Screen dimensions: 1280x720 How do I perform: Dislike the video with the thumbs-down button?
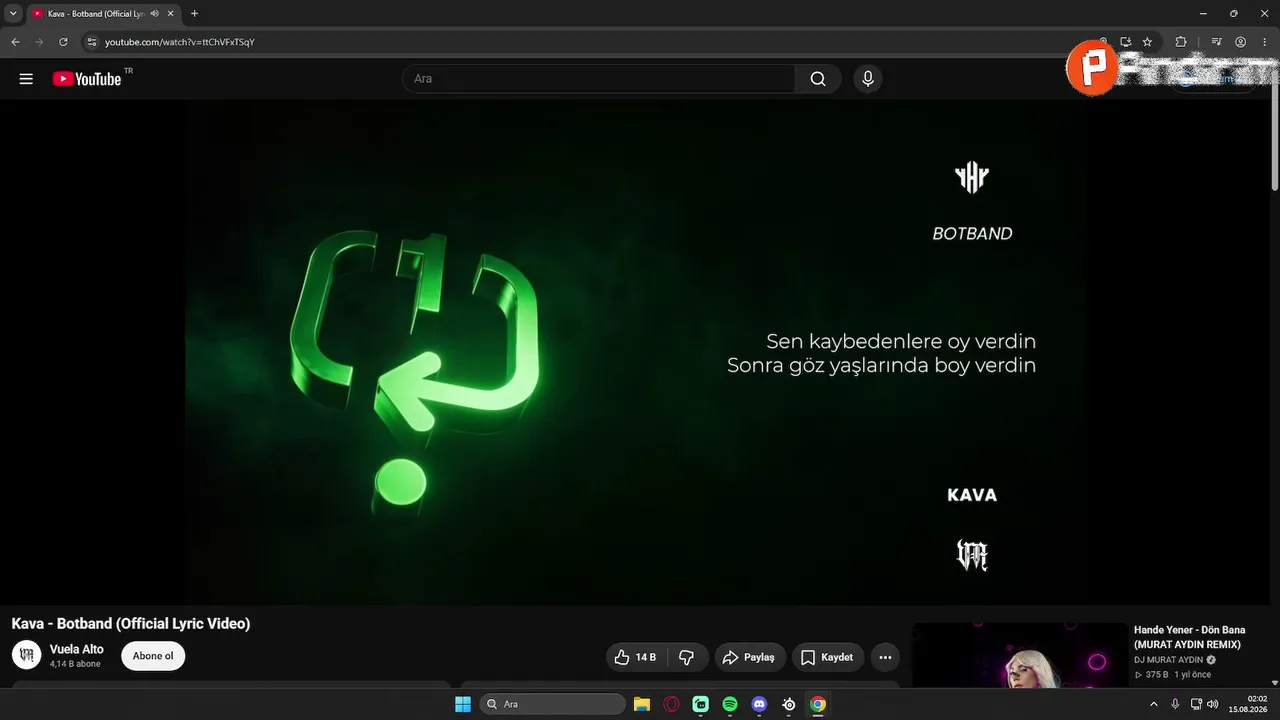pyautogui.click(x=687, y=657)
